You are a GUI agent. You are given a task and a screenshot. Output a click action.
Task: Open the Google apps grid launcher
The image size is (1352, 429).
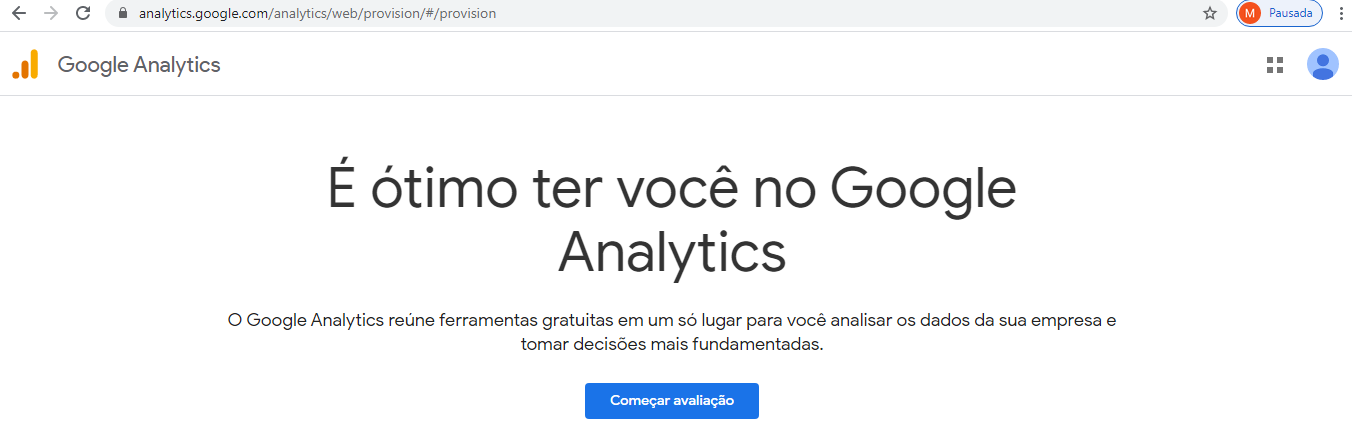click(1274, 65)
